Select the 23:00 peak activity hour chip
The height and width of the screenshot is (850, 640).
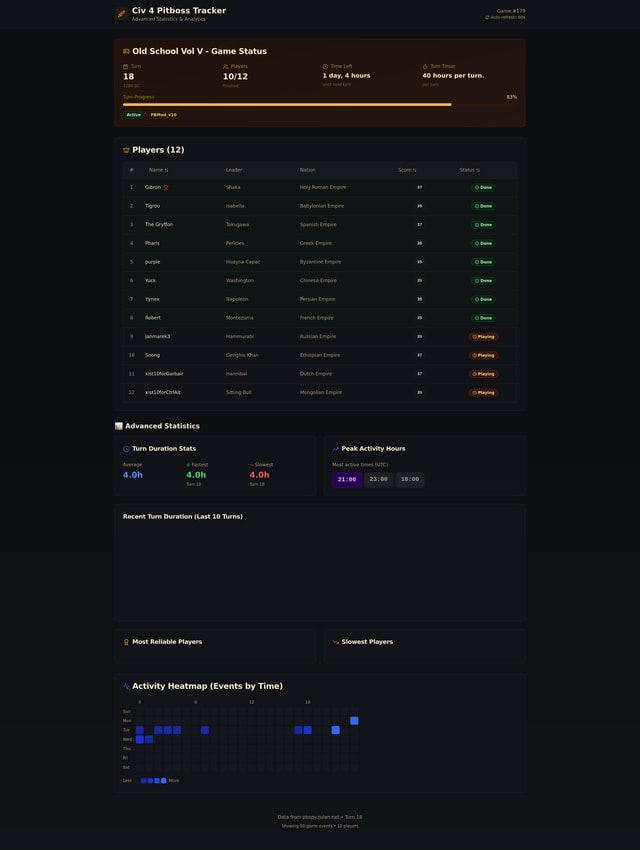(379, 479)
